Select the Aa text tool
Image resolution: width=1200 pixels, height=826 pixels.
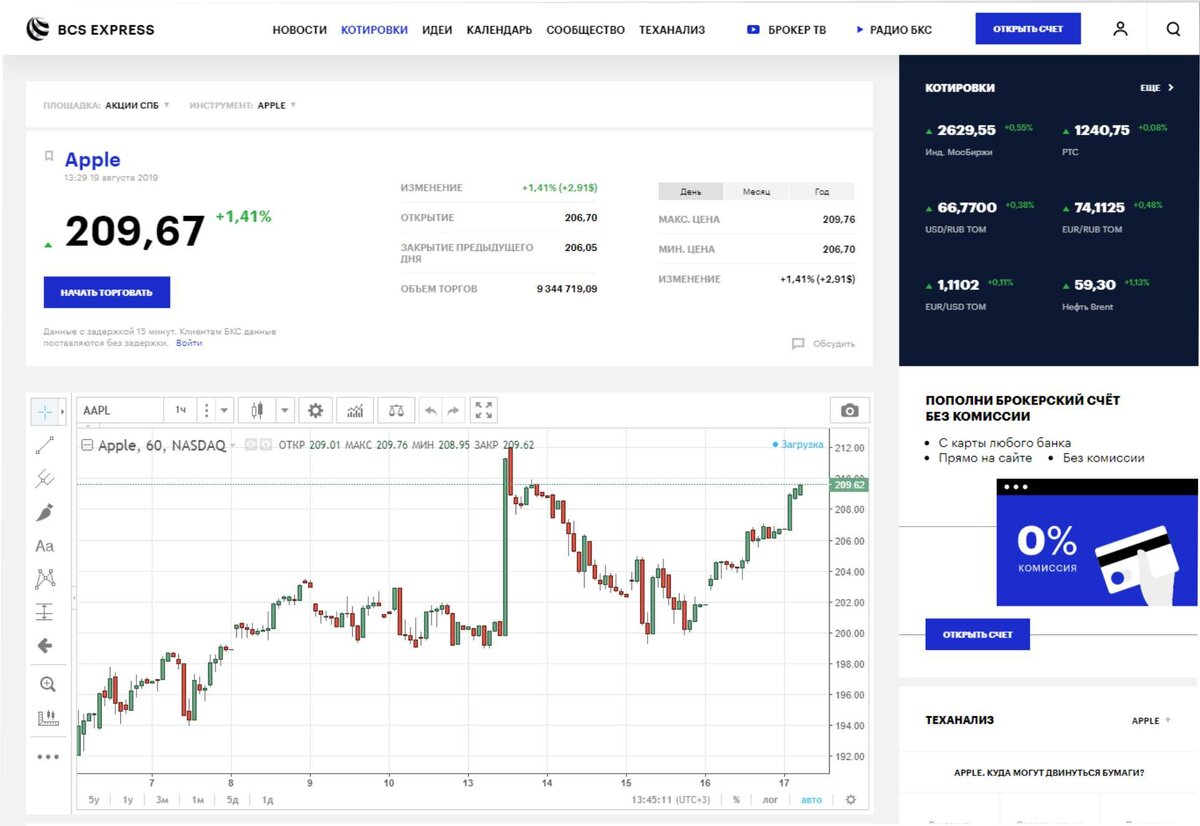[x=45, y=546]
